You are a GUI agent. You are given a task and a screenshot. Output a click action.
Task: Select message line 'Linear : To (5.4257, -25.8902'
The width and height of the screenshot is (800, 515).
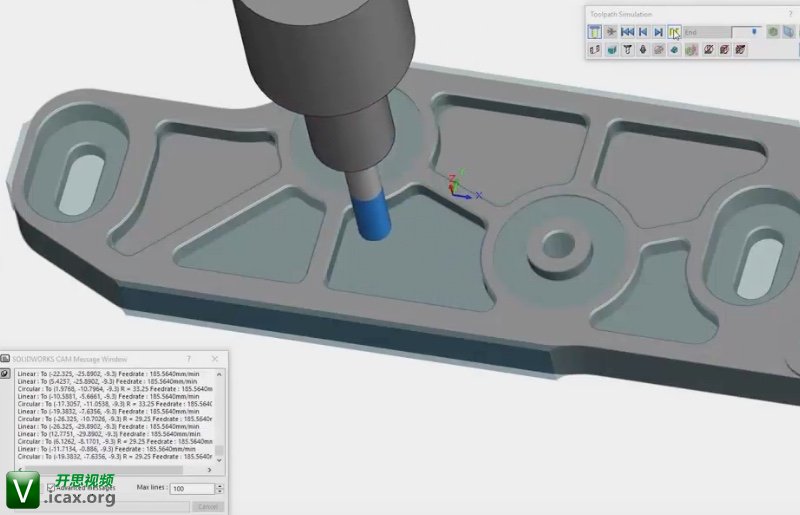[x=107, y=381]
